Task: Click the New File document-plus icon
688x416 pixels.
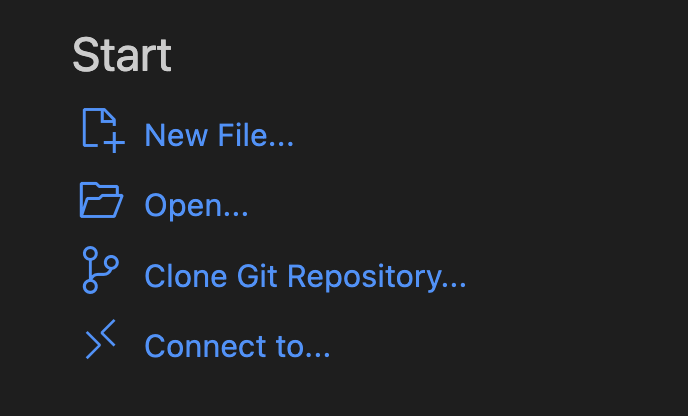Action: tap(104, 130)
